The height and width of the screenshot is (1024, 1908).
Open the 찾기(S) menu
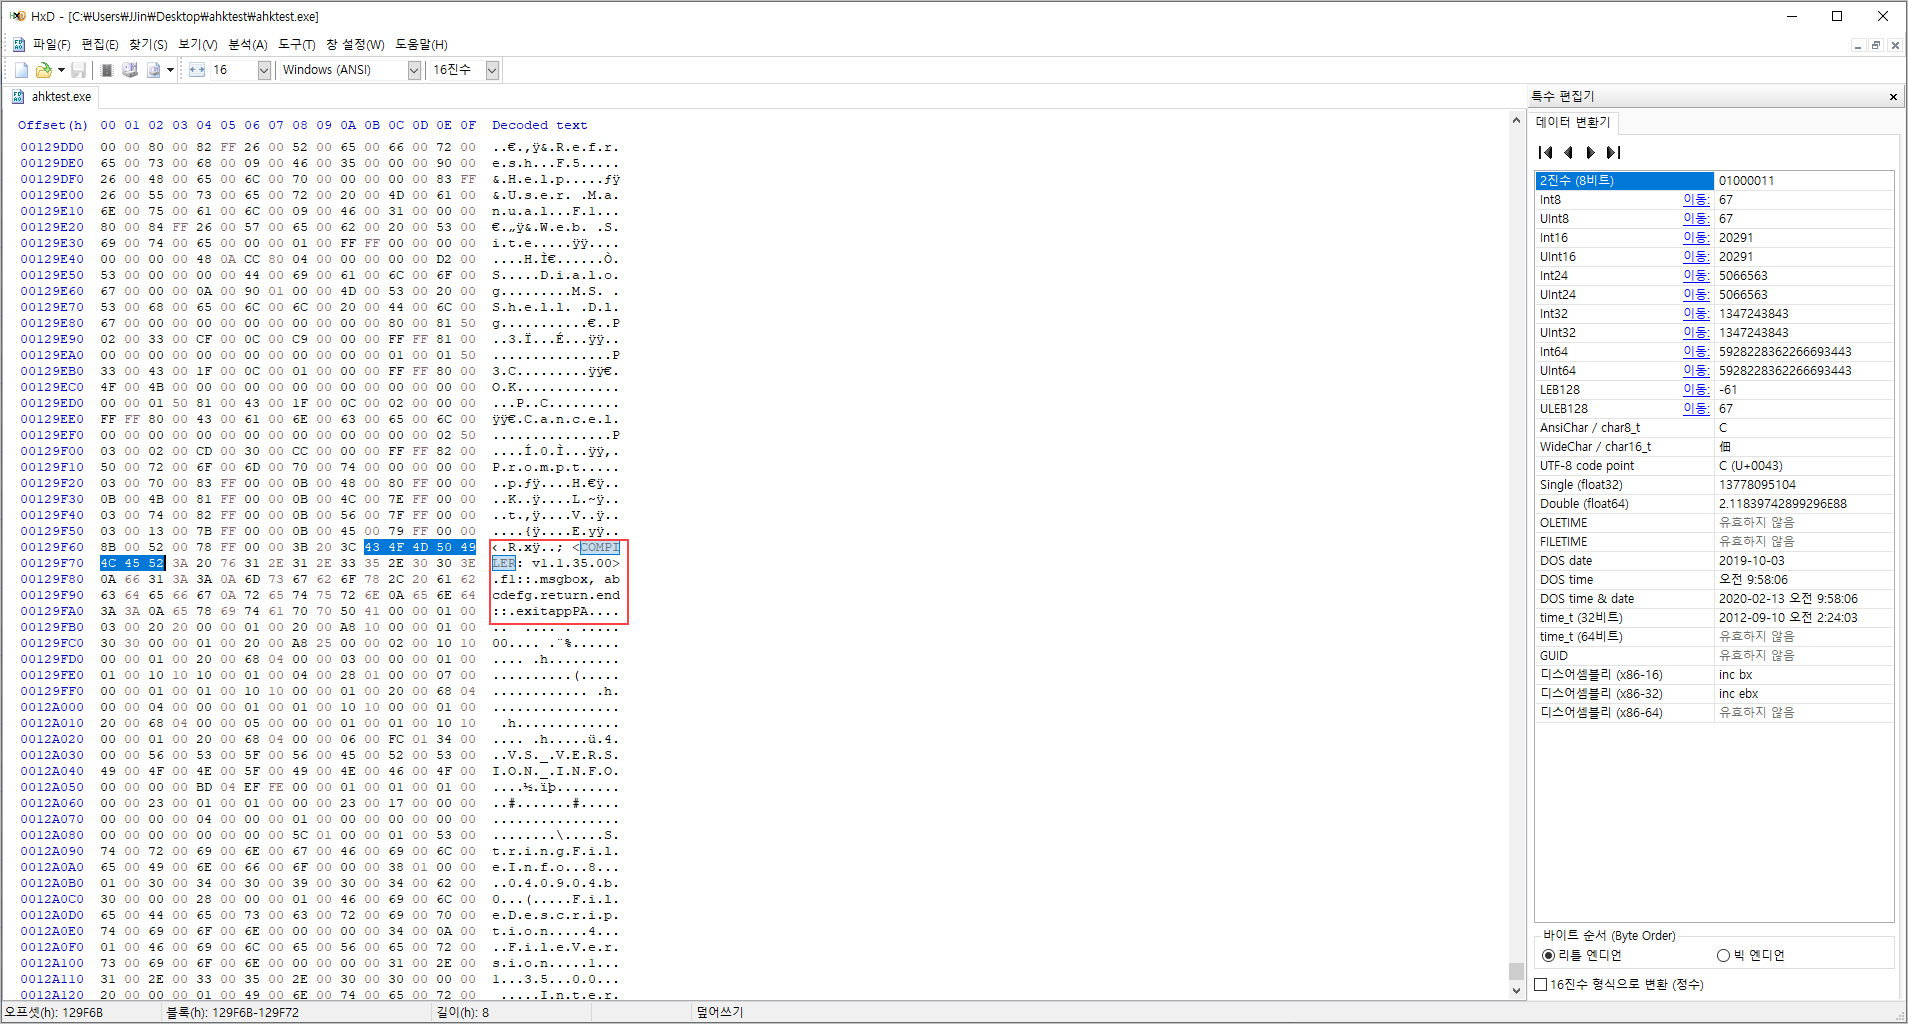click(148, 44)
